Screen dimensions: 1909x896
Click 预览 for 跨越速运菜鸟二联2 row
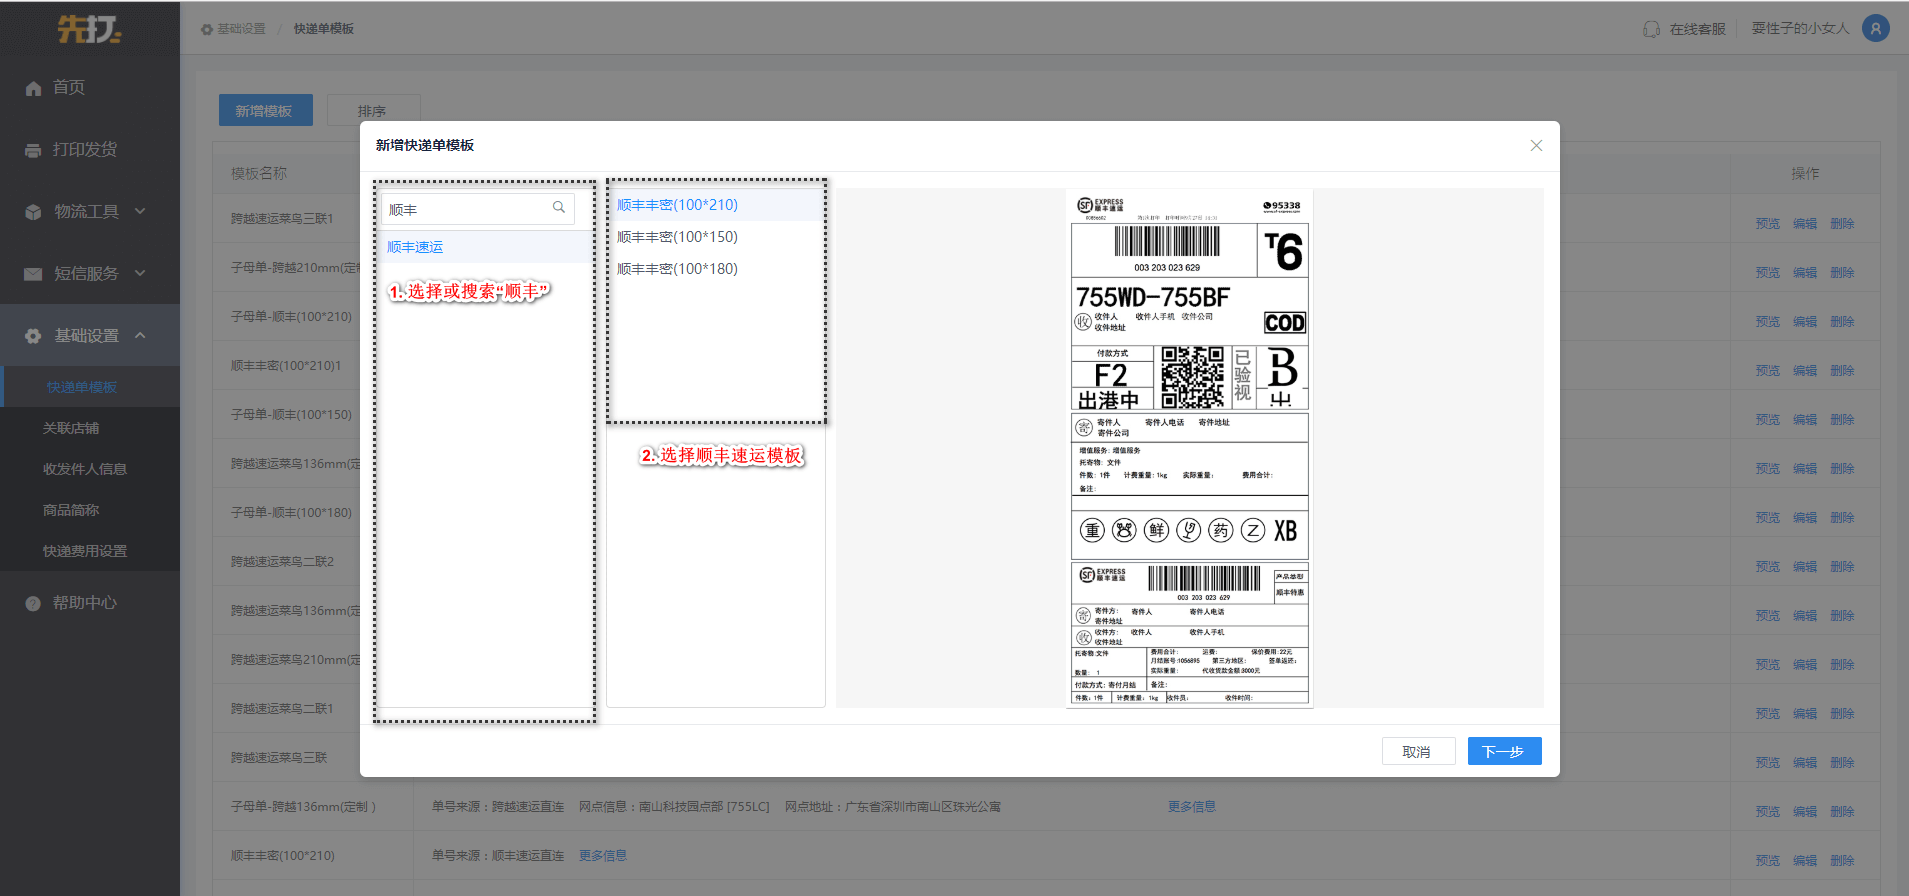1767,566
